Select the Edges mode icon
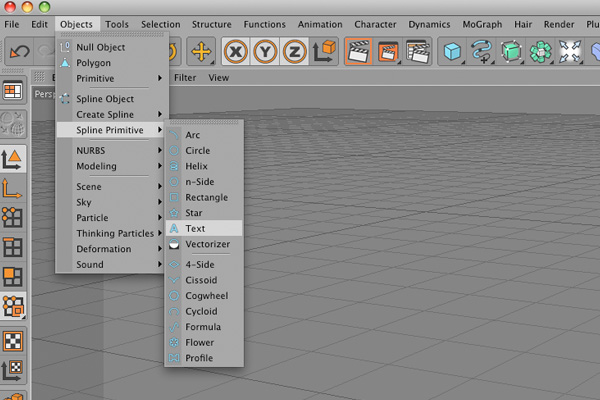 point(13,247)
